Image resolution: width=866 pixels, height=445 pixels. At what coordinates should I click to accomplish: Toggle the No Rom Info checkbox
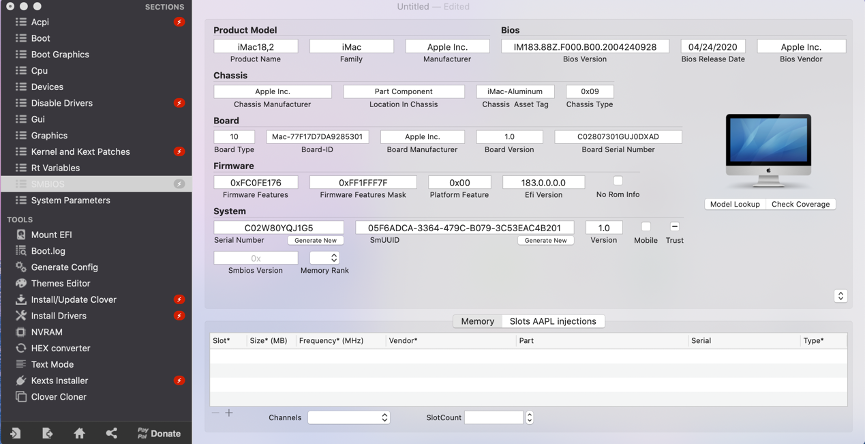(x=618, y=181)
